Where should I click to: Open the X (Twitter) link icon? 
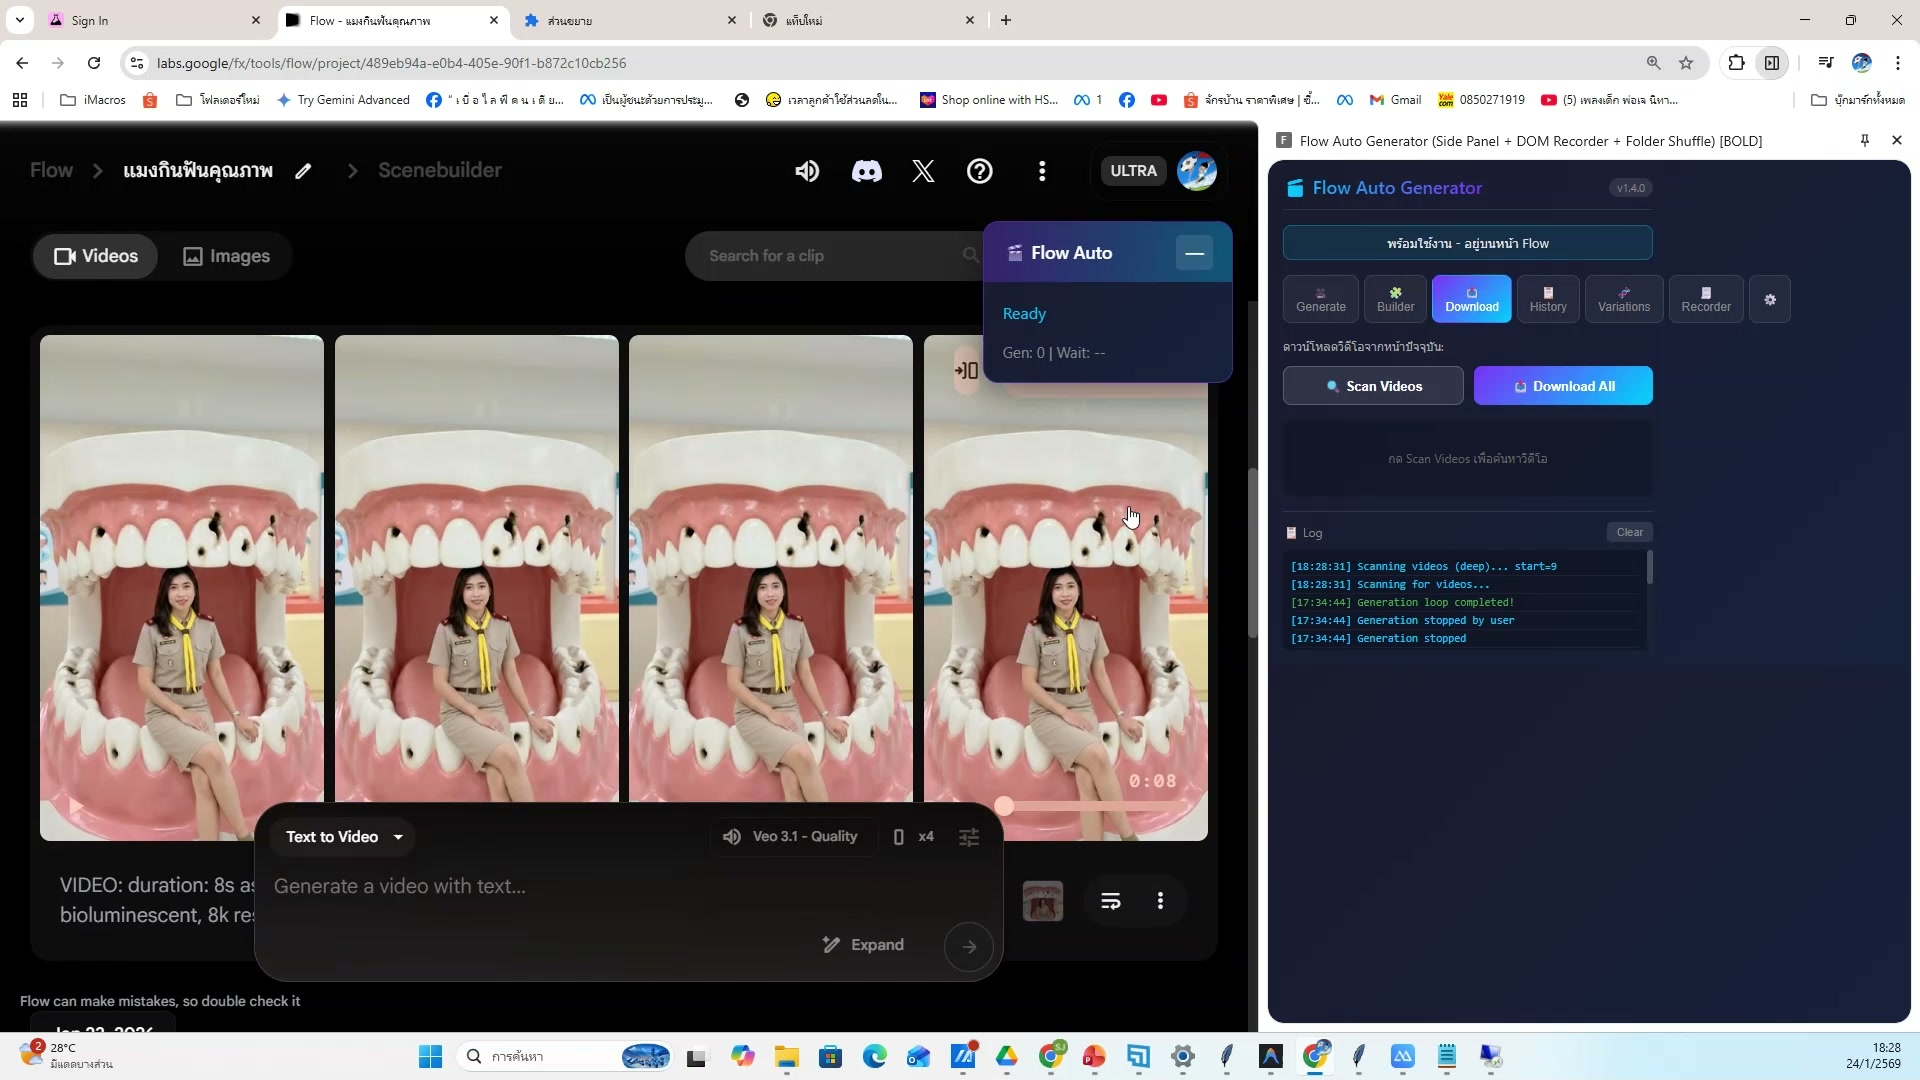coord(923,171)
